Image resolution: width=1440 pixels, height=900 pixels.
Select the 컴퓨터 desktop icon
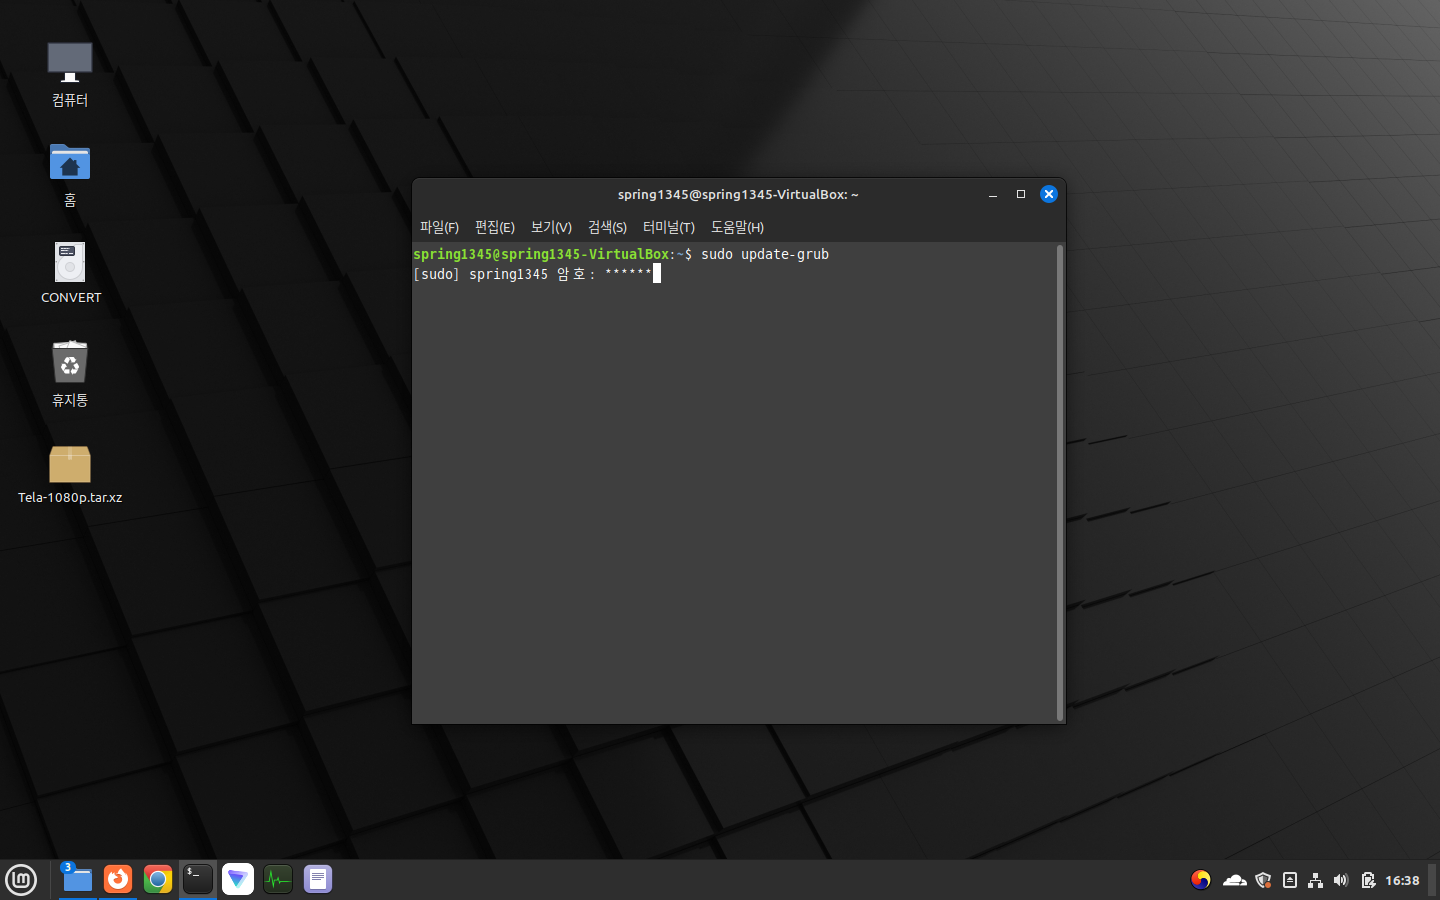(70, 74)
